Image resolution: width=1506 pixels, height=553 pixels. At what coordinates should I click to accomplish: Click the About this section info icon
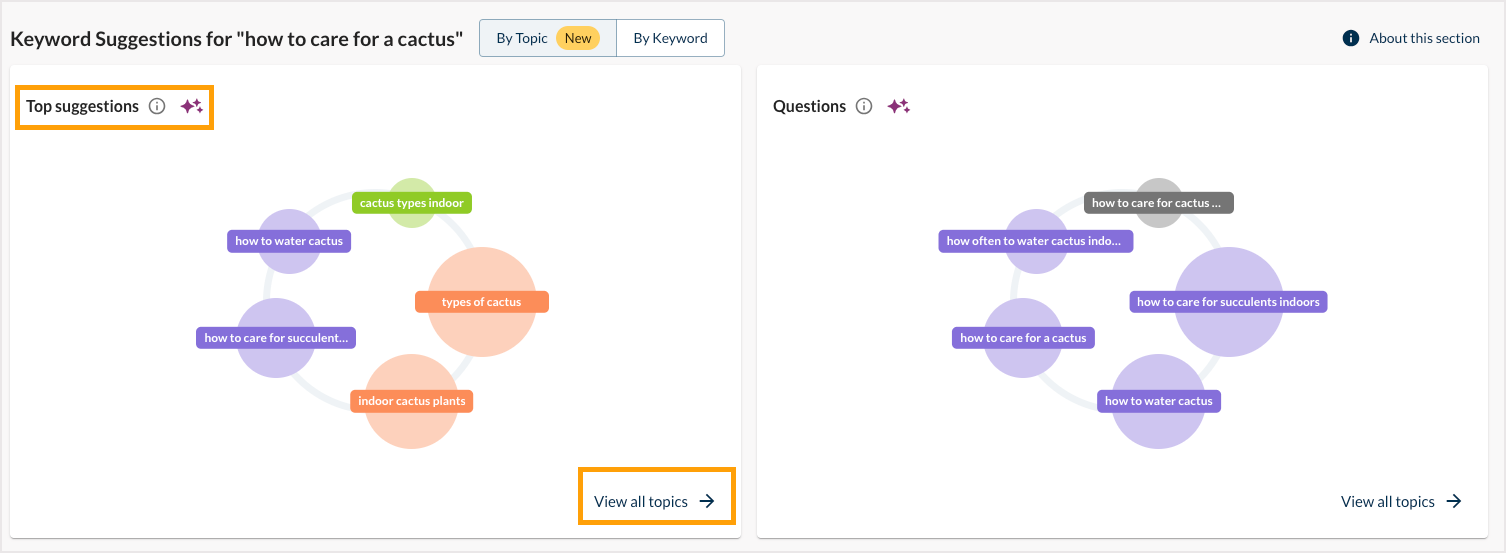(x=1351, y=38)
